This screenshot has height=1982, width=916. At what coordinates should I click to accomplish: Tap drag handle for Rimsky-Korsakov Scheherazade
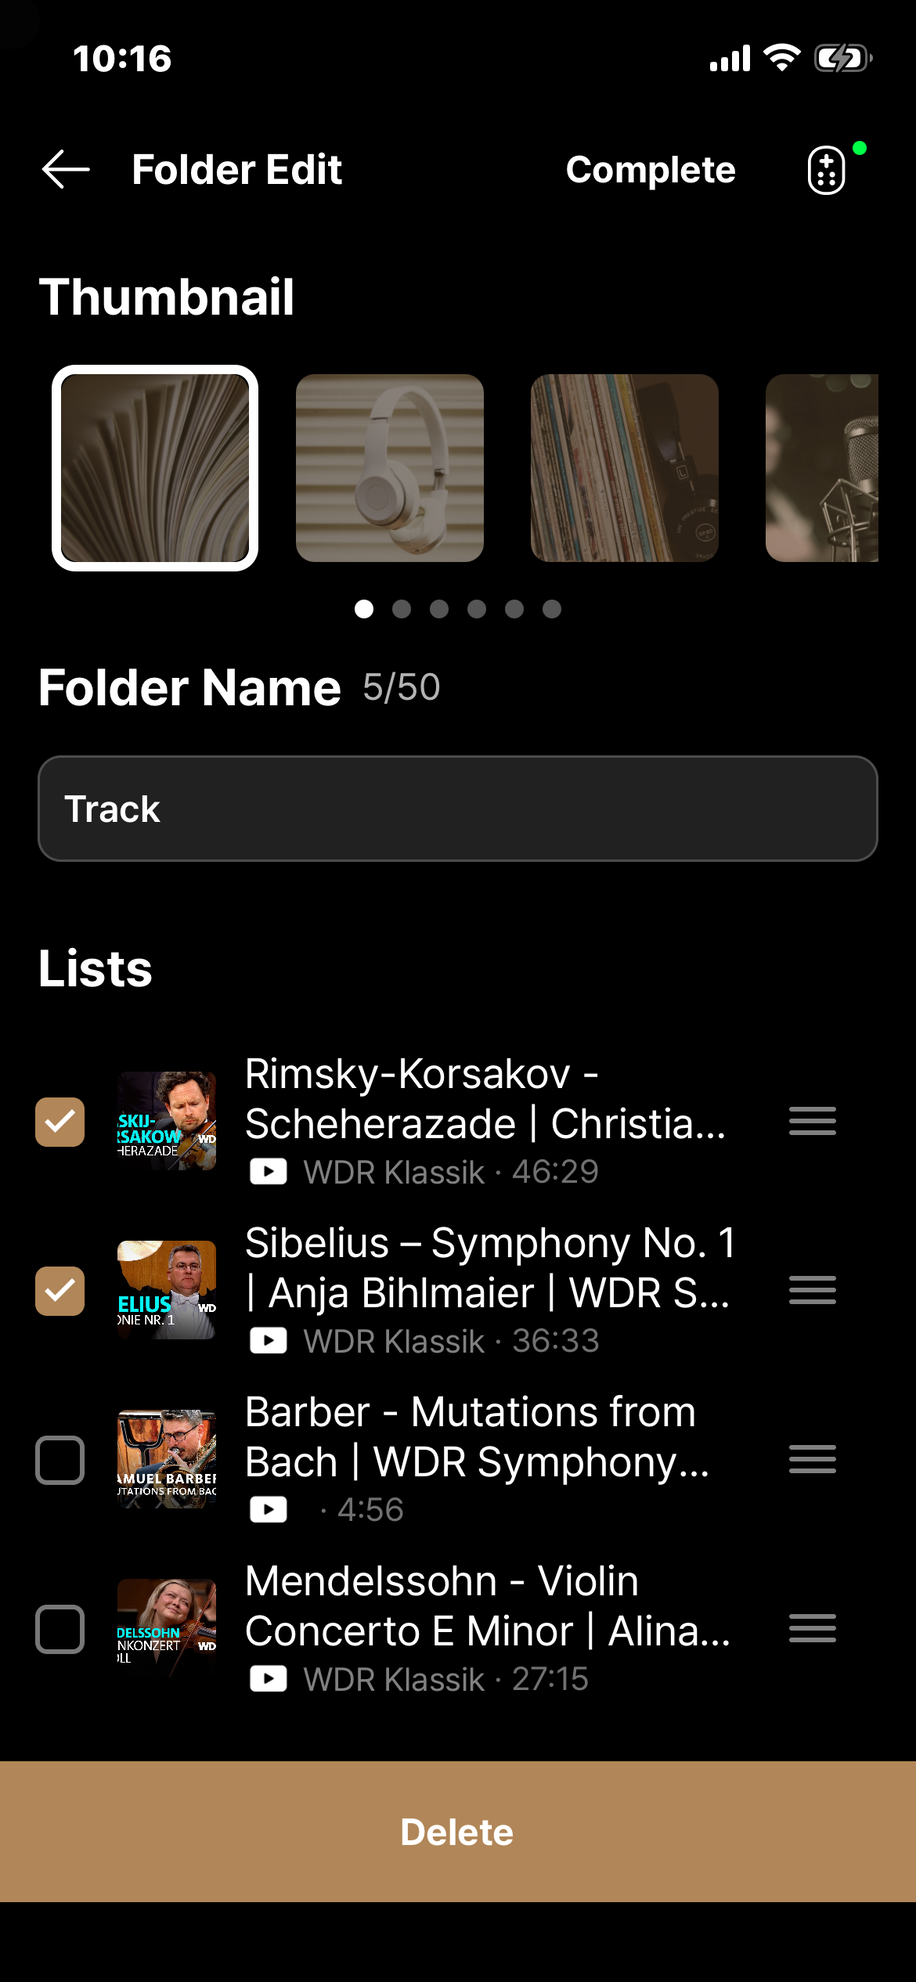[812, 1121]
